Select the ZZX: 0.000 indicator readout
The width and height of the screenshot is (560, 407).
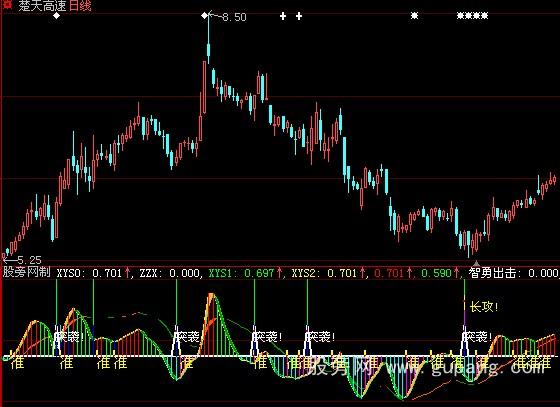(169, 273)
